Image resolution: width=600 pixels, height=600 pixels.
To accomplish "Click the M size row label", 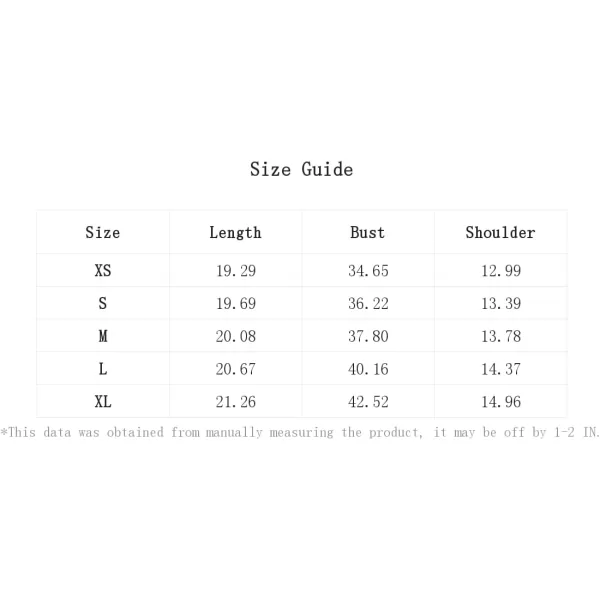I will [102, 337].
